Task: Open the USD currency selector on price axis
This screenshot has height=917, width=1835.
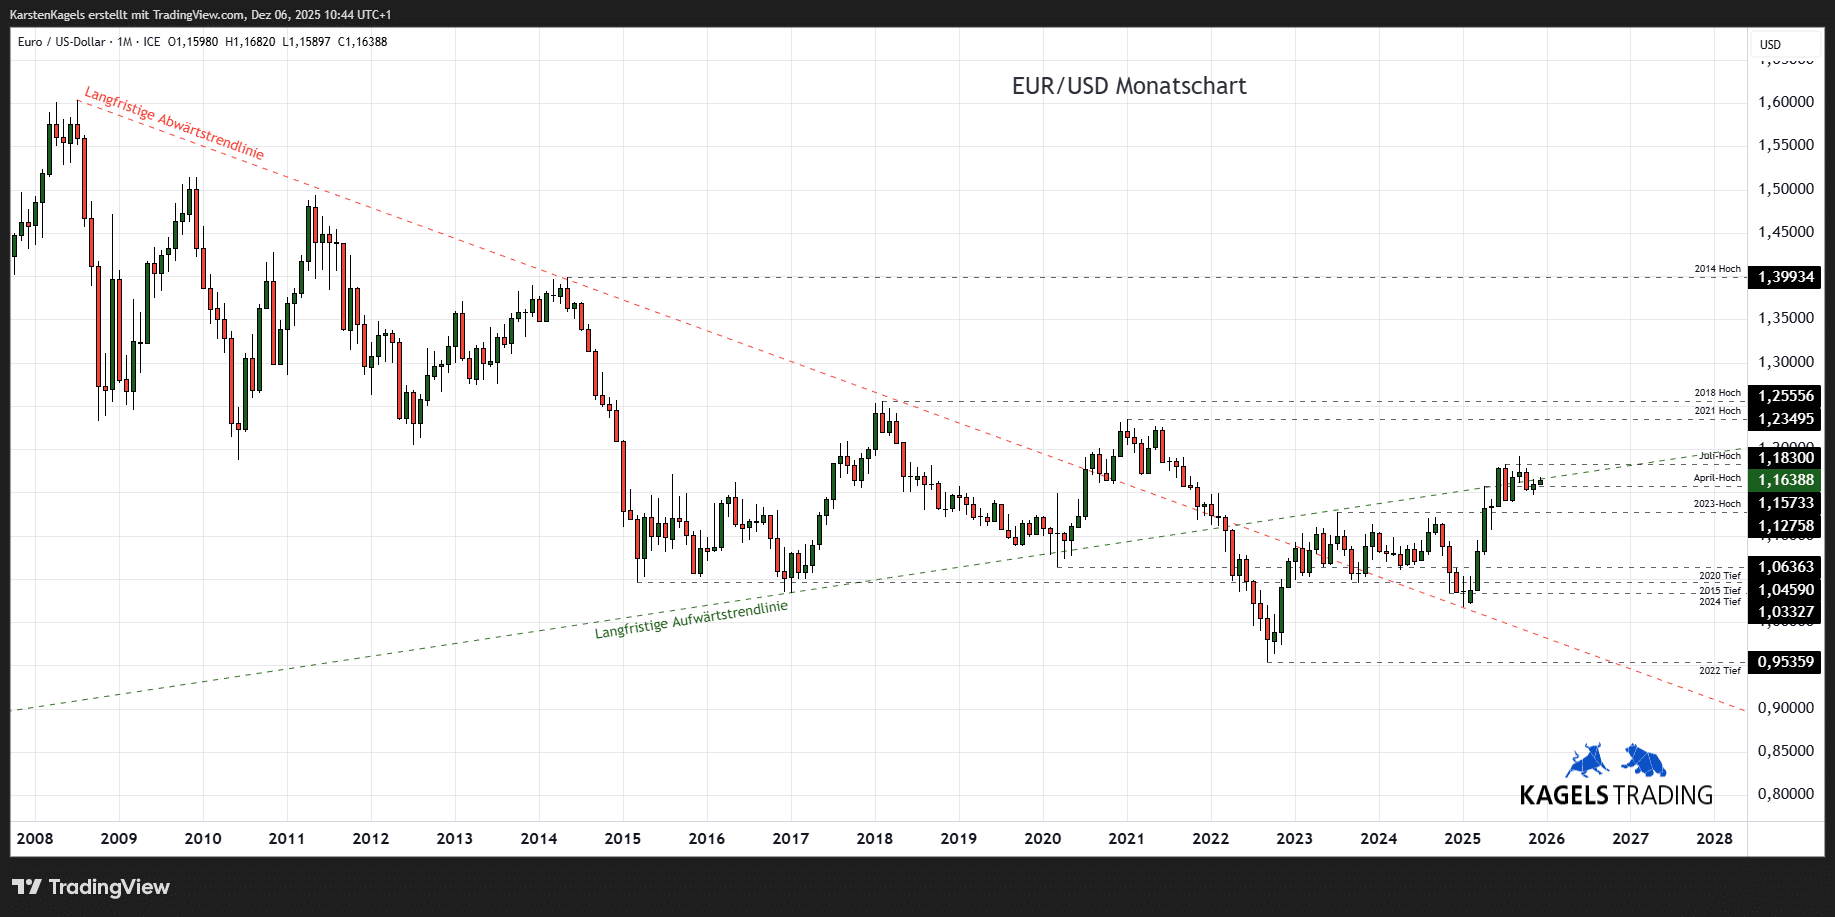Action: tap(1770, 44)
